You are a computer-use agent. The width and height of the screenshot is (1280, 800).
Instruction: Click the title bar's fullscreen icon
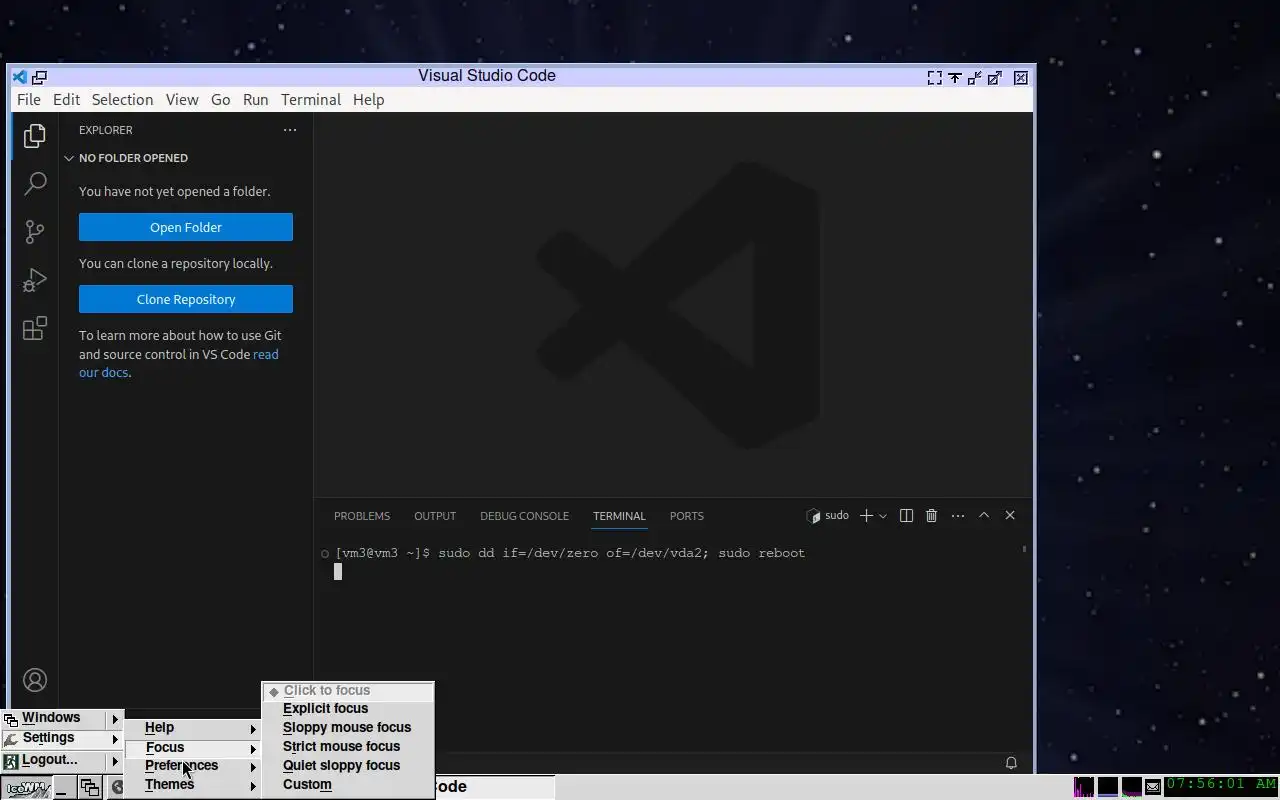(934, 77)
